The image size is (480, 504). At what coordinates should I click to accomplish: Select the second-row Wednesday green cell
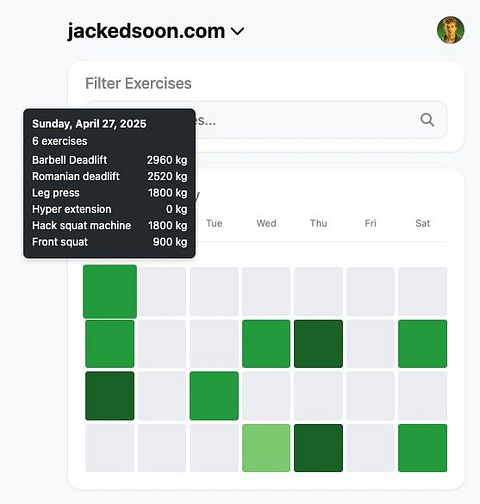point(266,344)
